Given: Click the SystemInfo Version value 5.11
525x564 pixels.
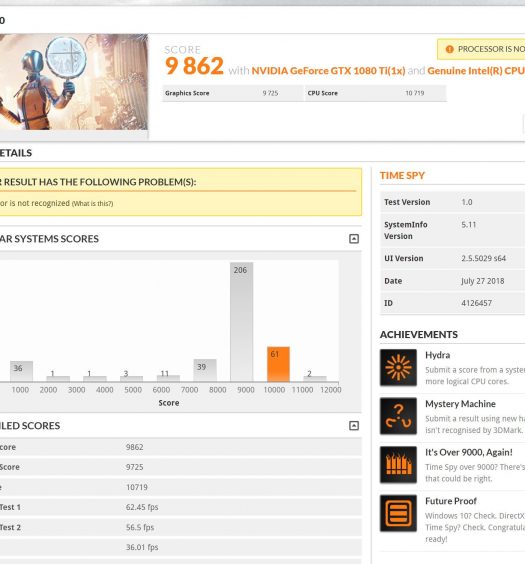Looking at the screenshot, I should point(469,225).
